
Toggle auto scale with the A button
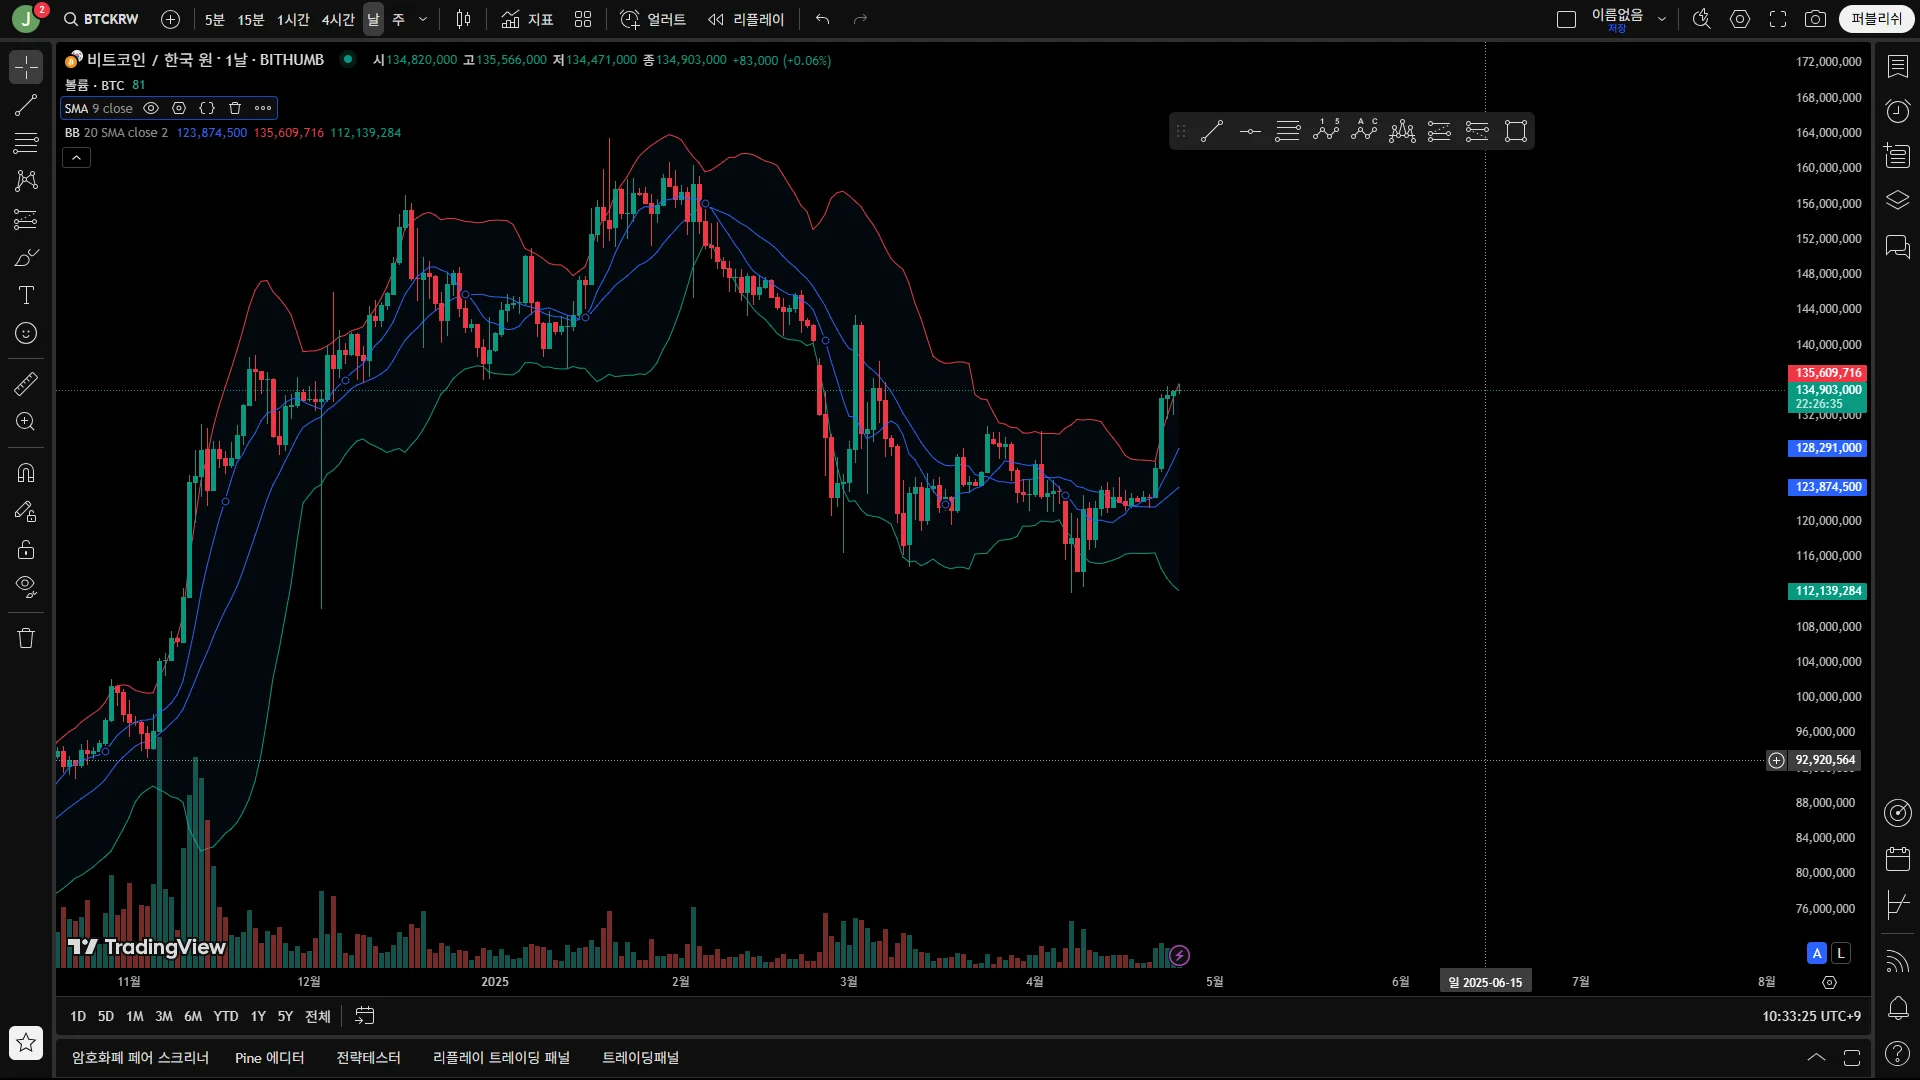(1817, 953)
